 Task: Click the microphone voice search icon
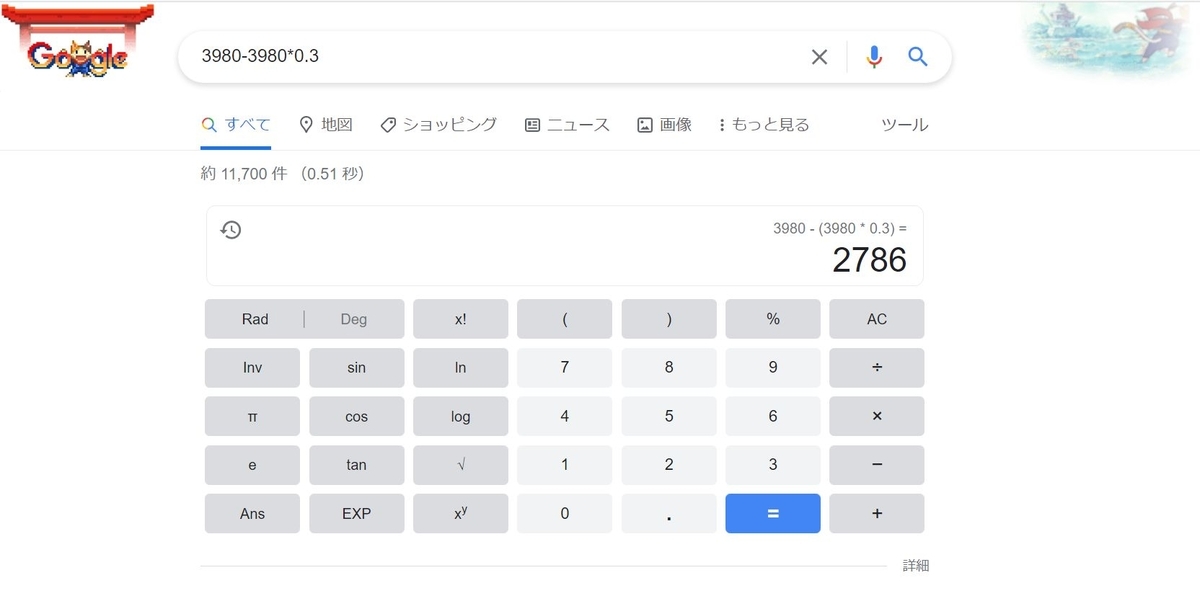(874, 57)
